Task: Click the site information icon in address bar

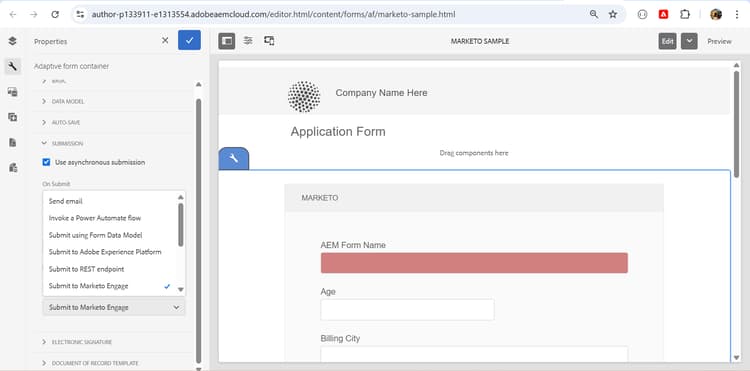Action: tap(80, 14)
